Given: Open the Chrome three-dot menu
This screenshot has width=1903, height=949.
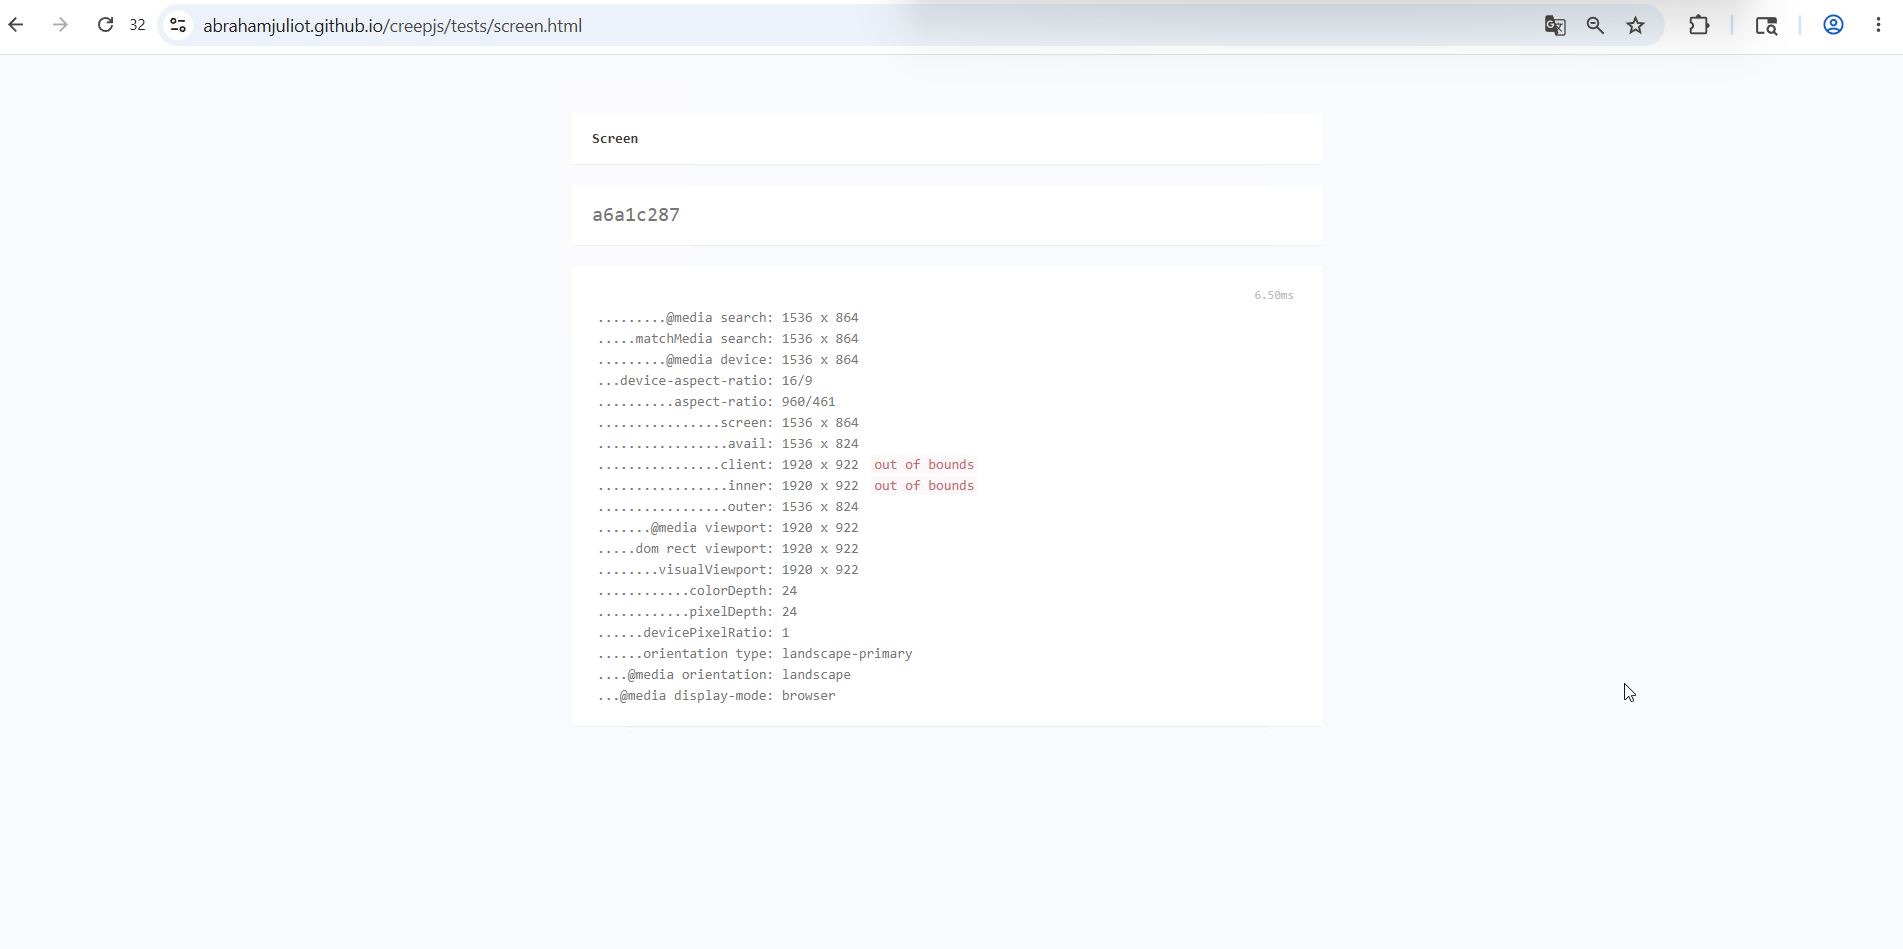Looking at the screenshot, I should [x=1878, y=25].
